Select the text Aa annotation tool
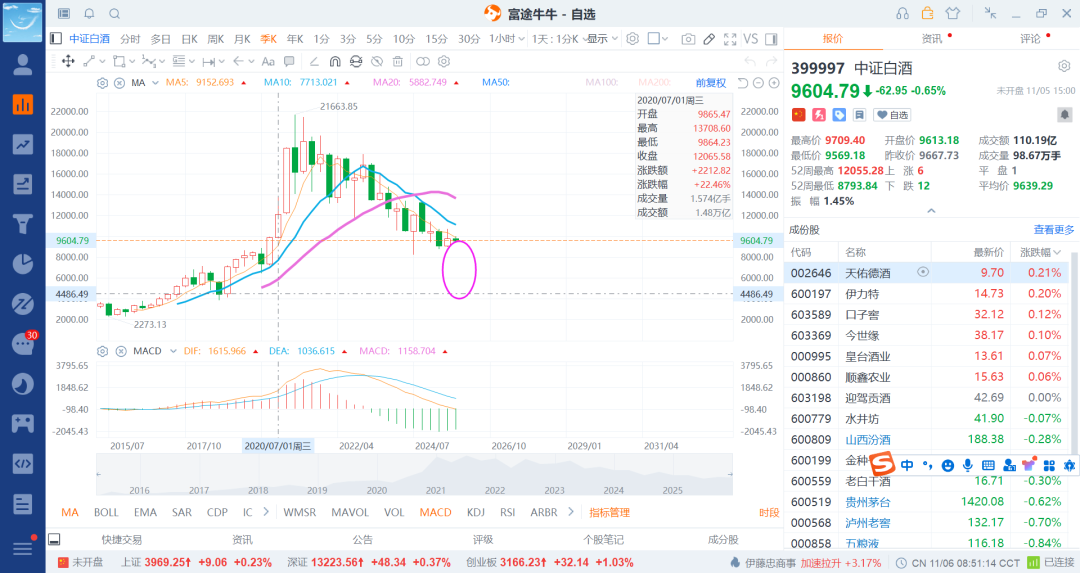 coord(268,61)
